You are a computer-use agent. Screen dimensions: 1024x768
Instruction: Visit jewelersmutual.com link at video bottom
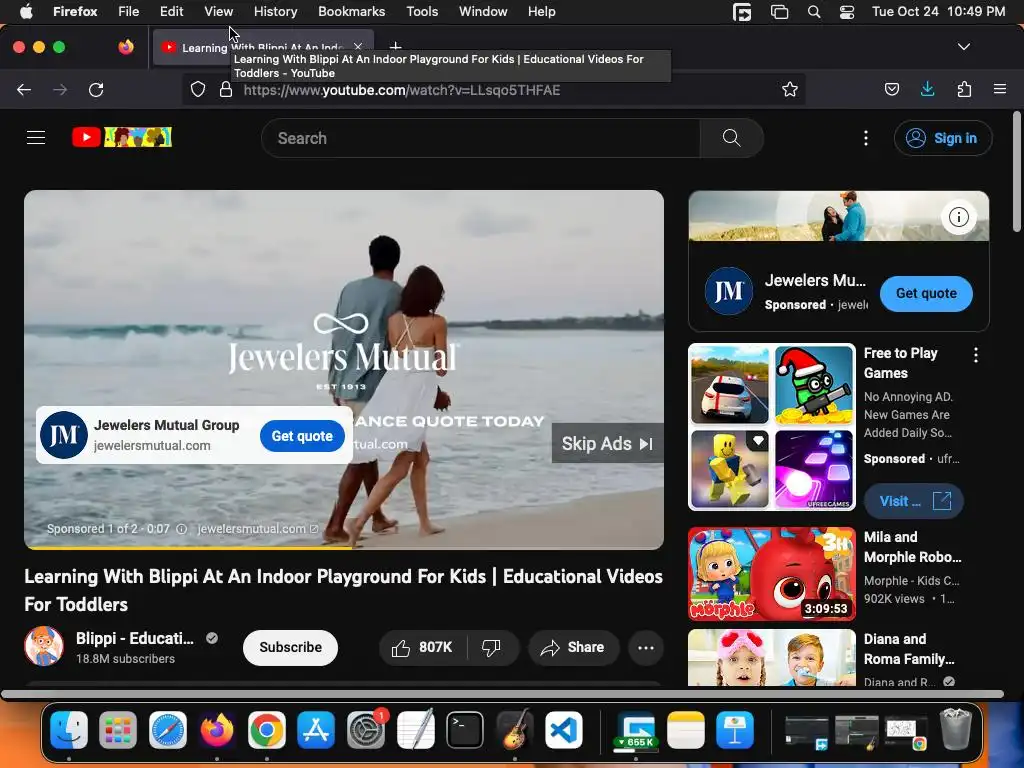257,528
